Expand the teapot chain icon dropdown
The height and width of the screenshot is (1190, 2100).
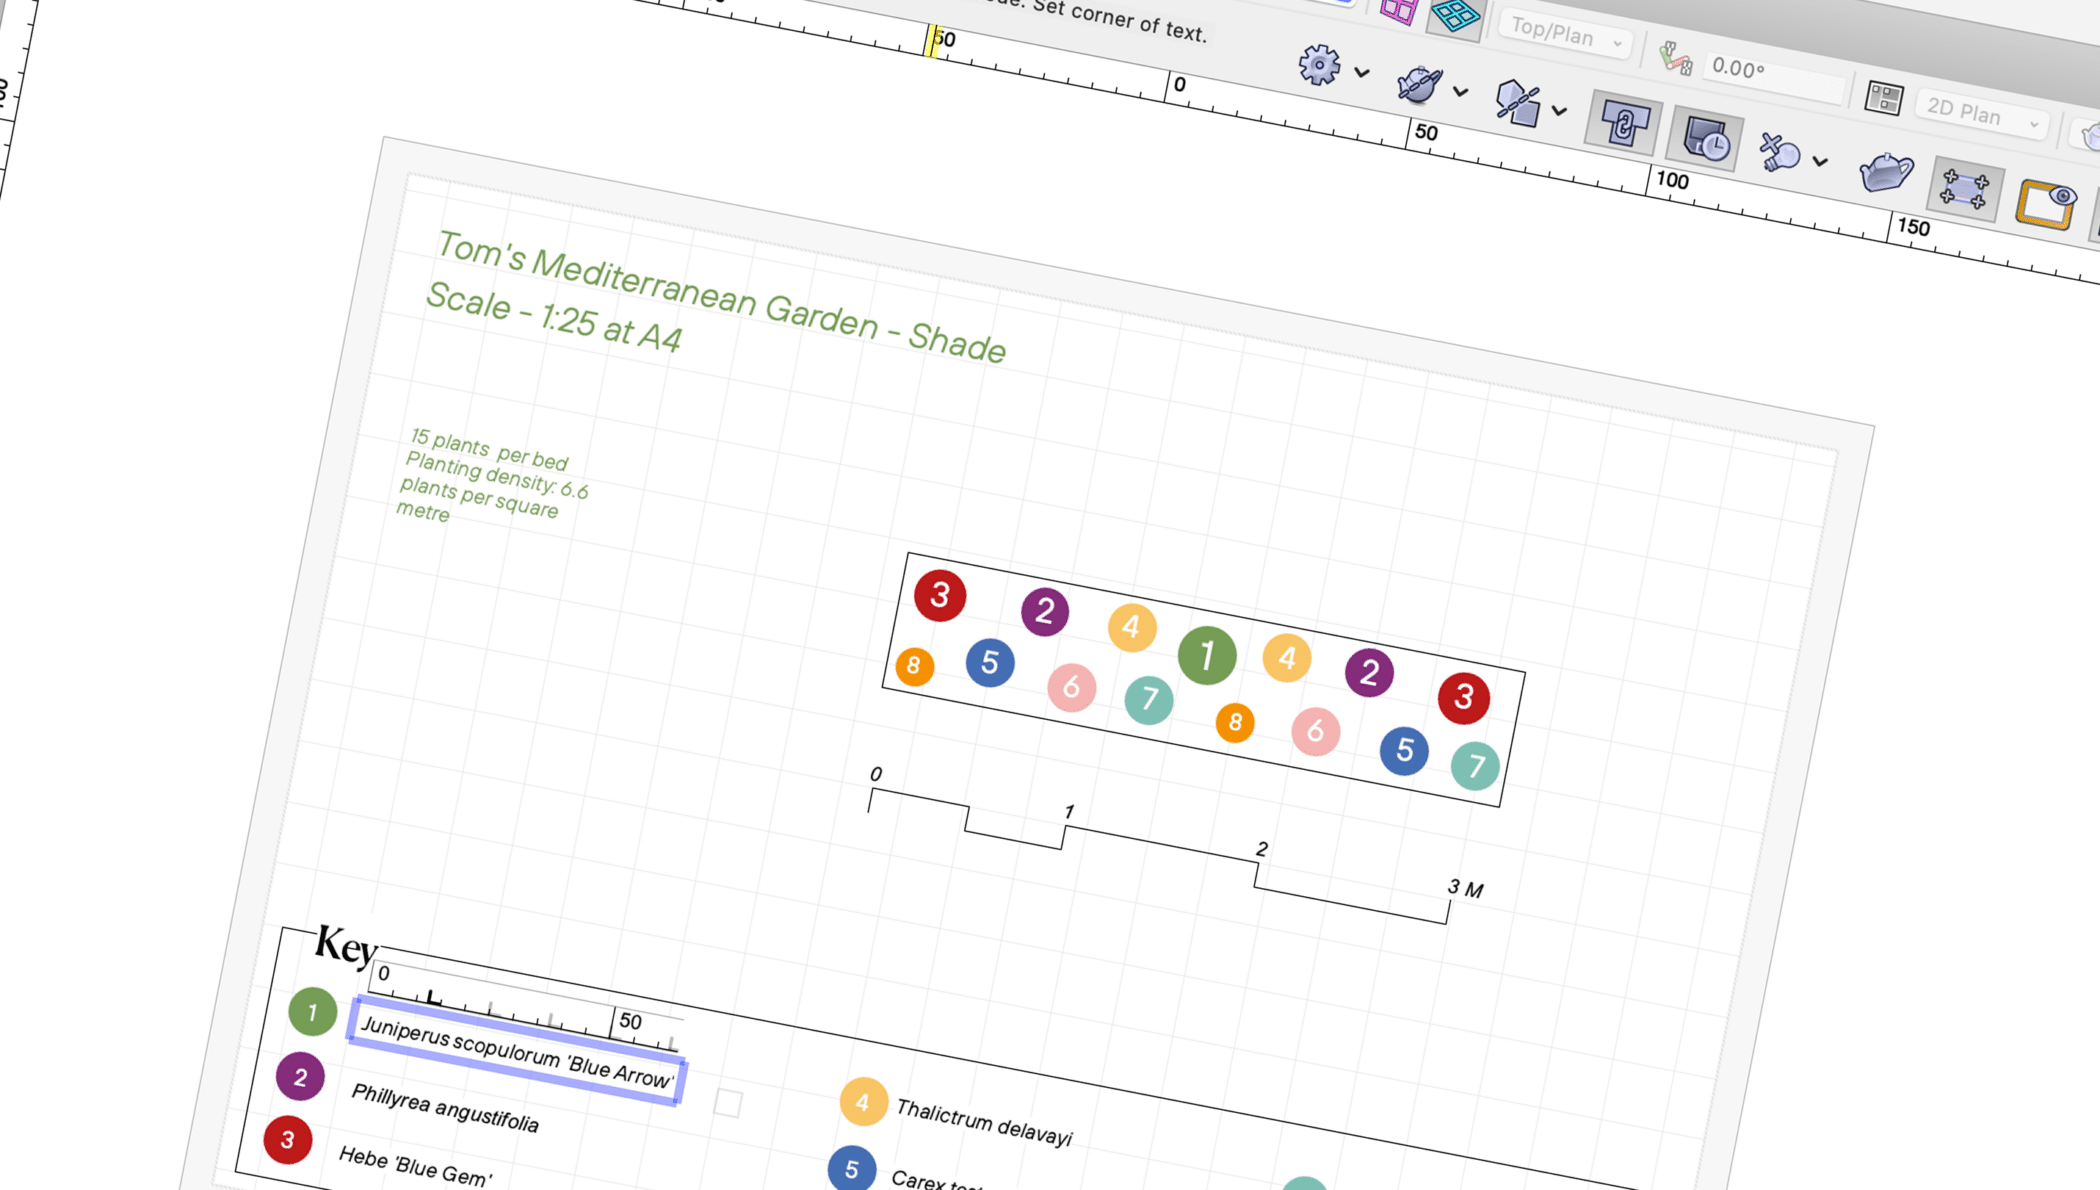1461,92
